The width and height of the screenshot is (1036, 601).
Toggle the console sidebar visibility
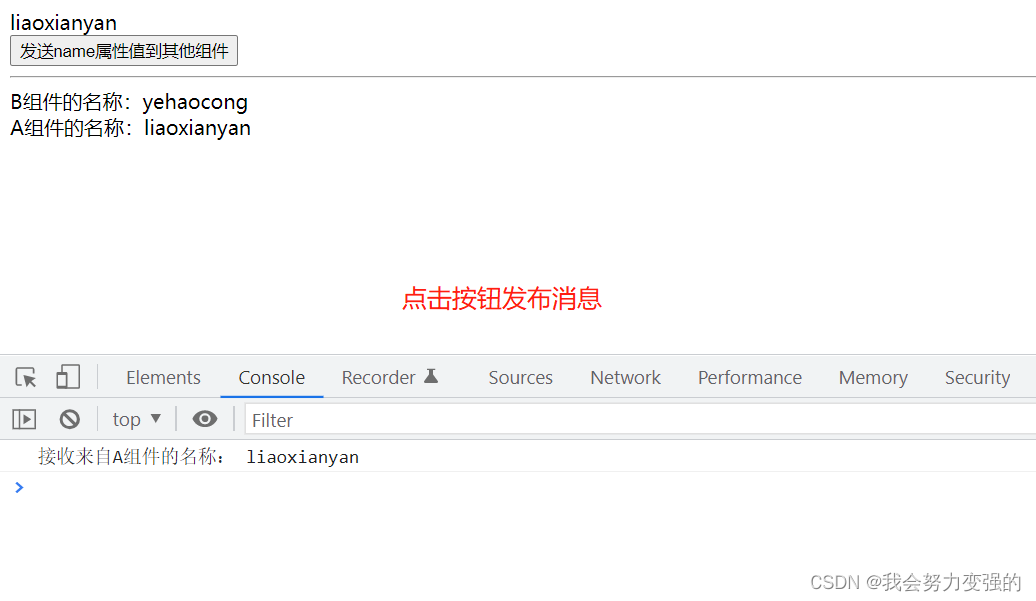coord(23,418)
